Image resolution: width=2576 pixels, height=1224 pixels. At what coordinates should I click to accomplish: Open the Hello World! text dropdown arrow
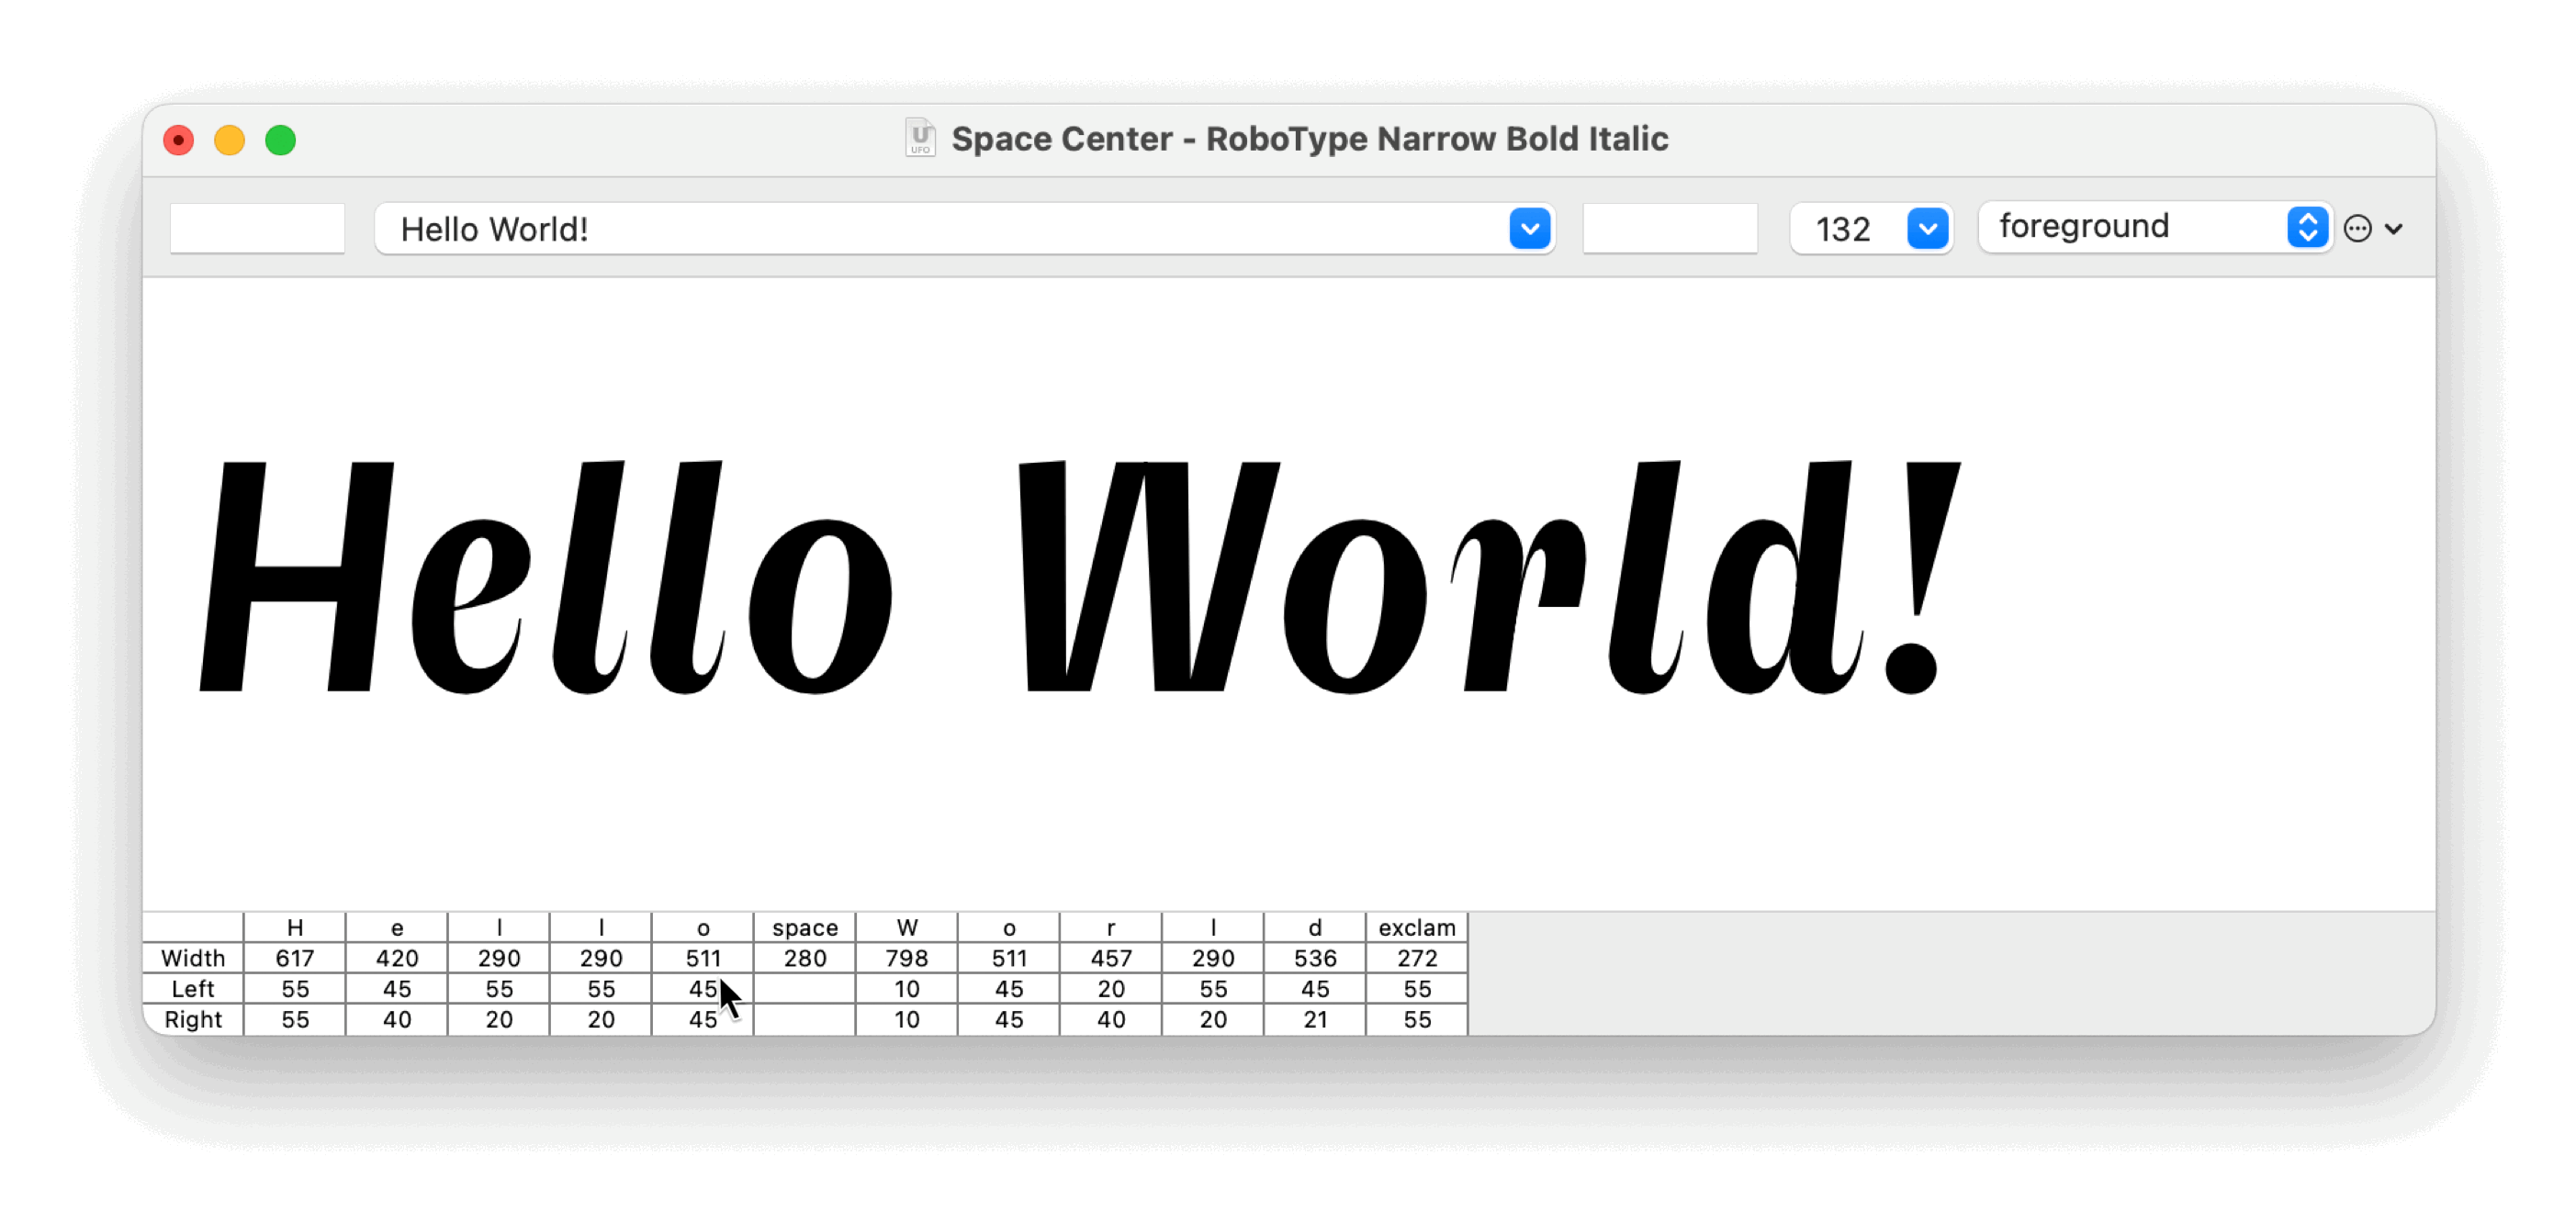click(x=1529, y=229)
